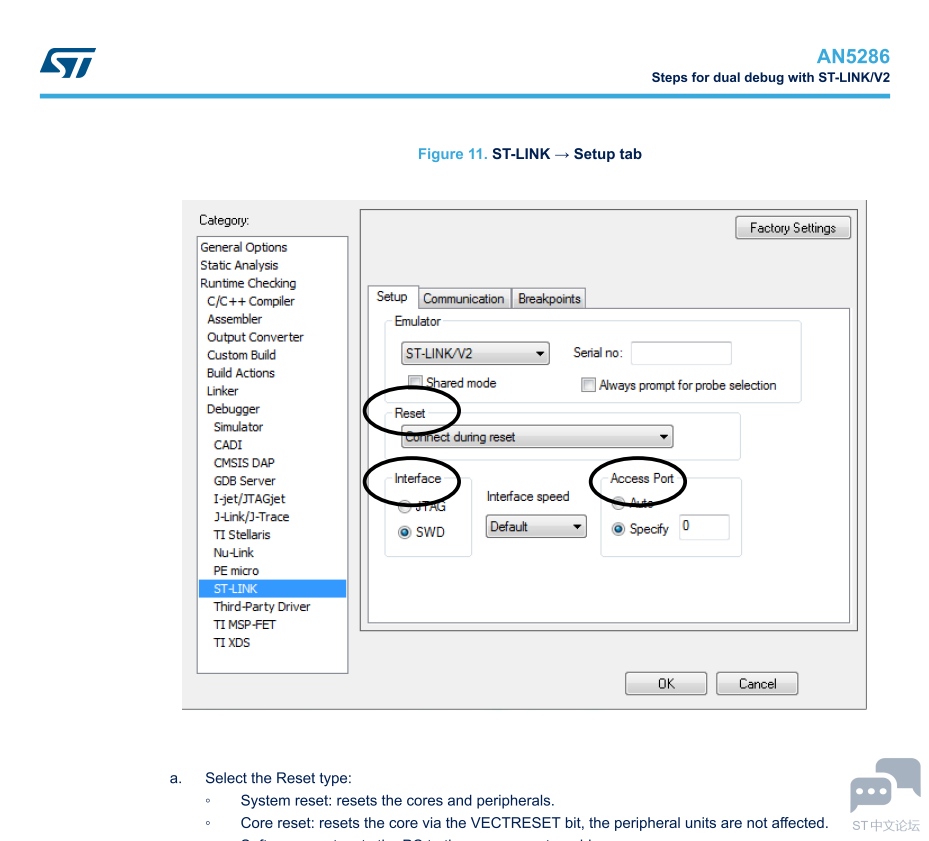Select TI MSP-FET category
This screenshot has width=929, height=841.
245,625
